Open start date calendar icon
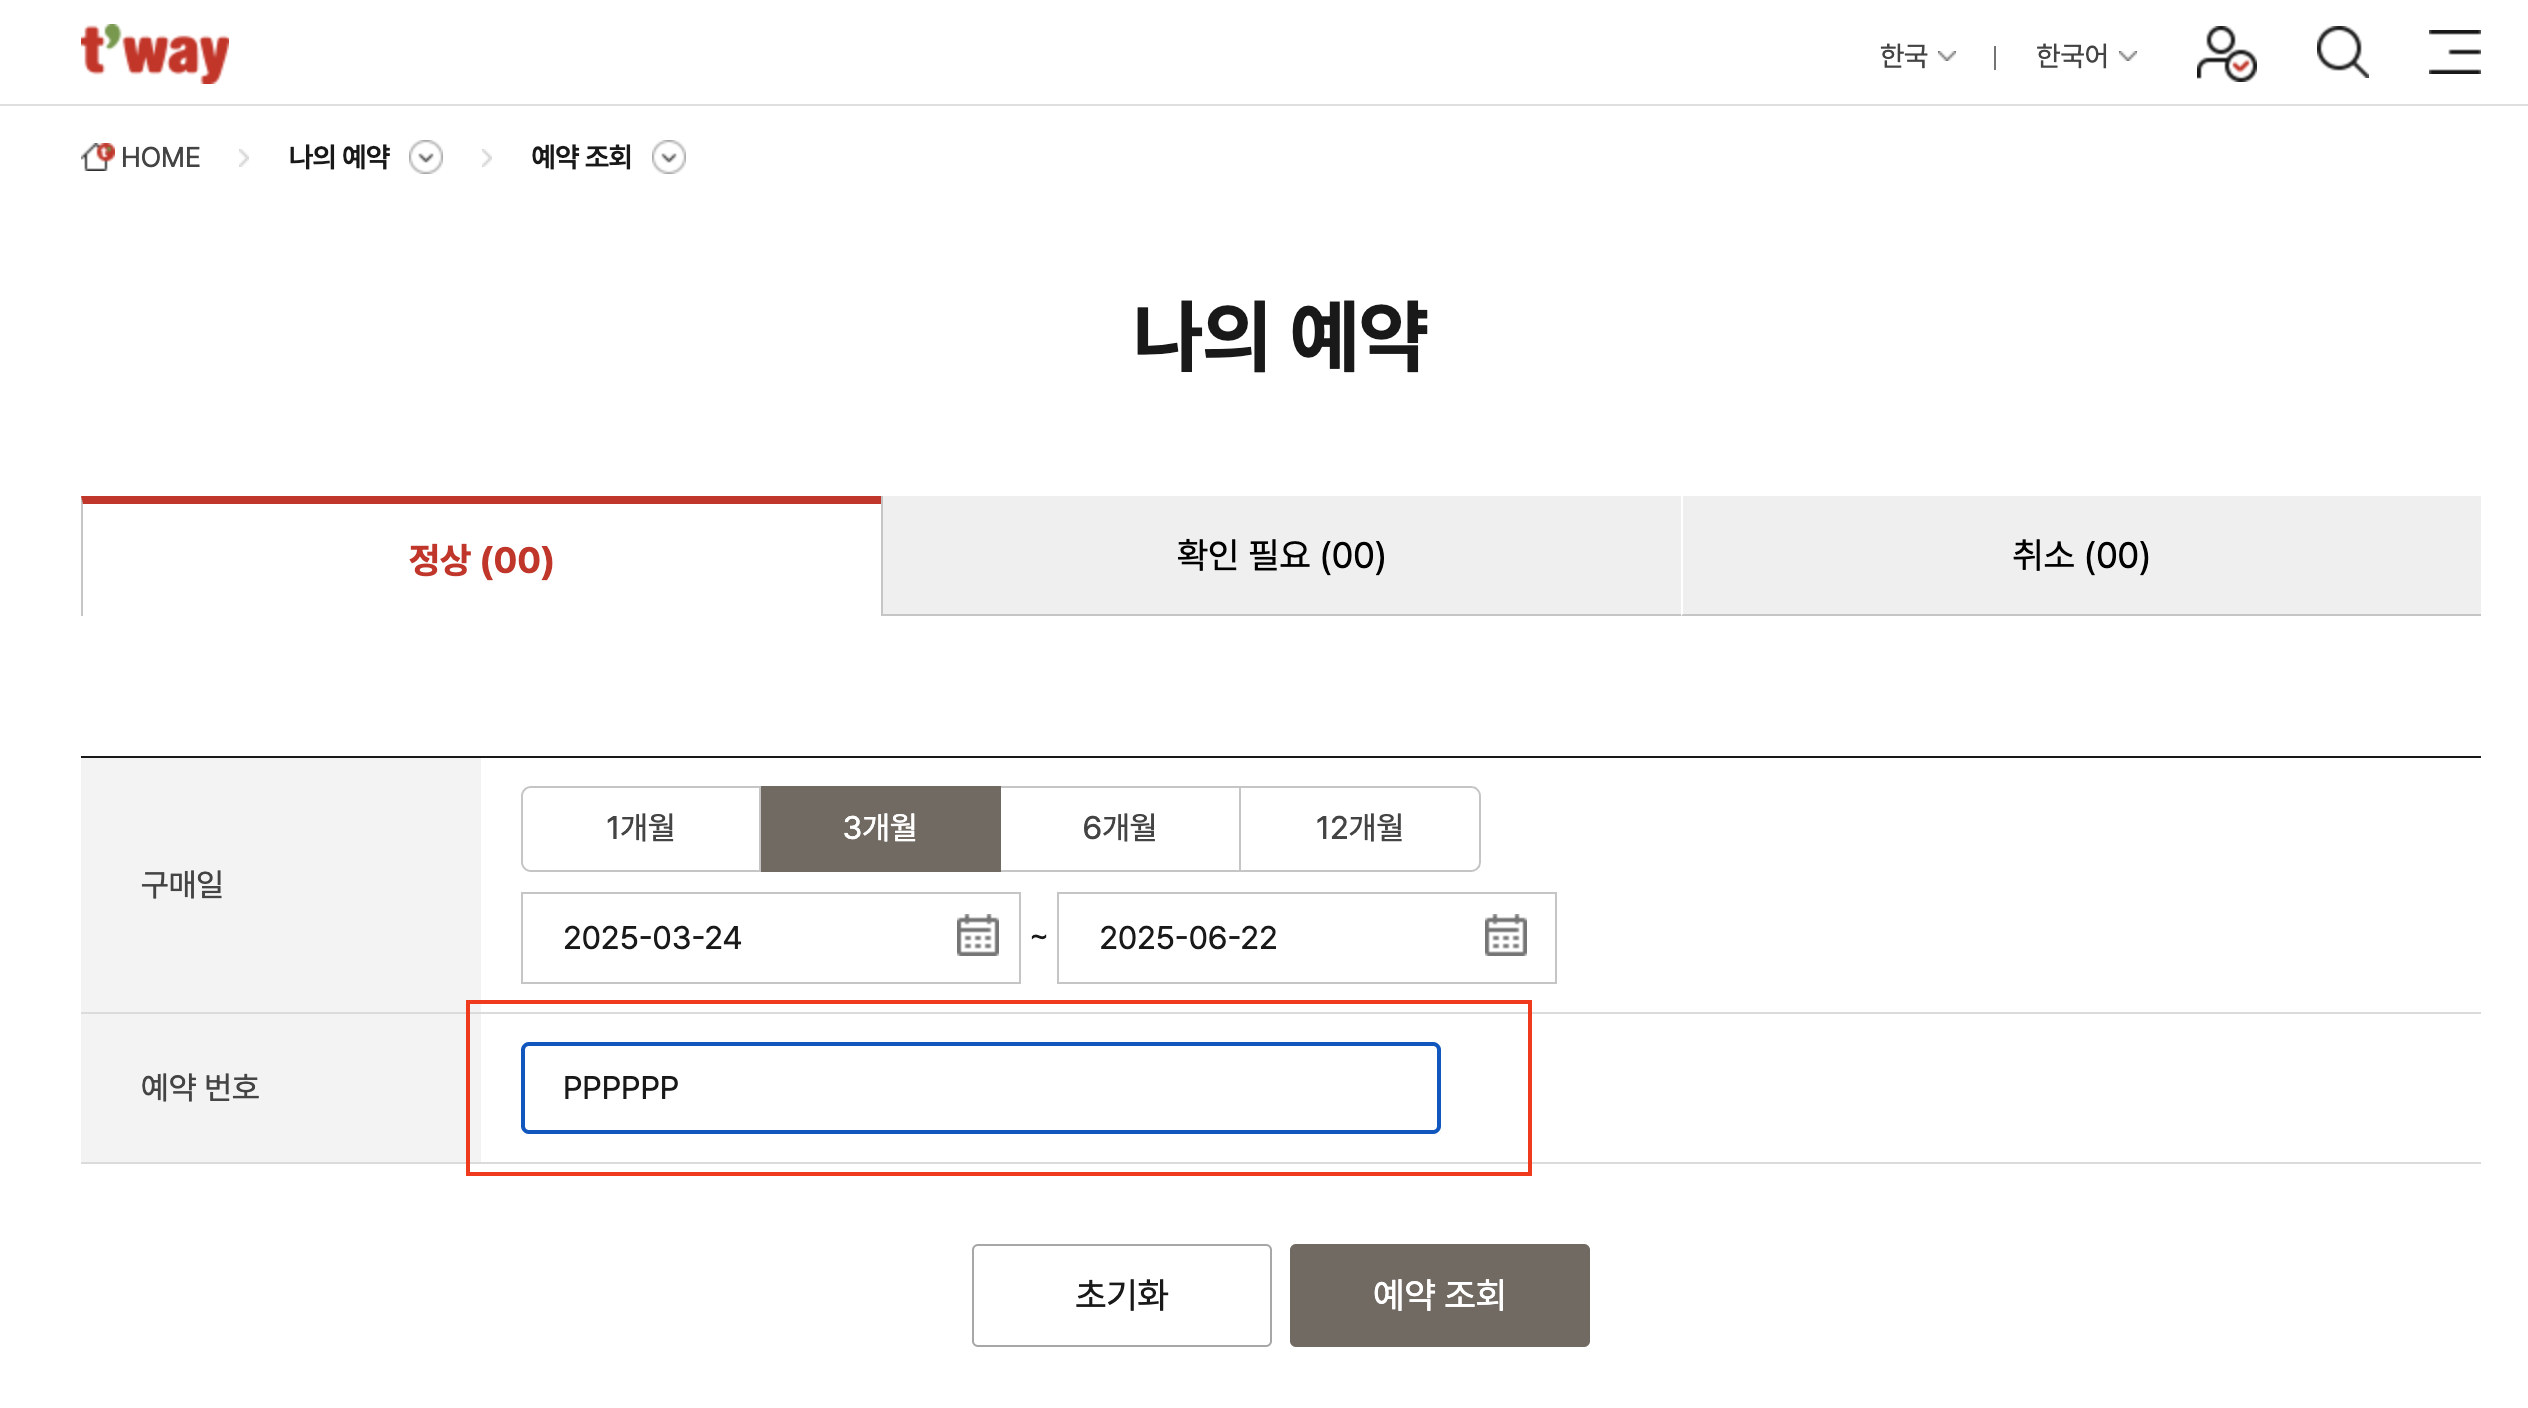The height and width of the screenshot is (1408, 2528). [x=977, y=936]
